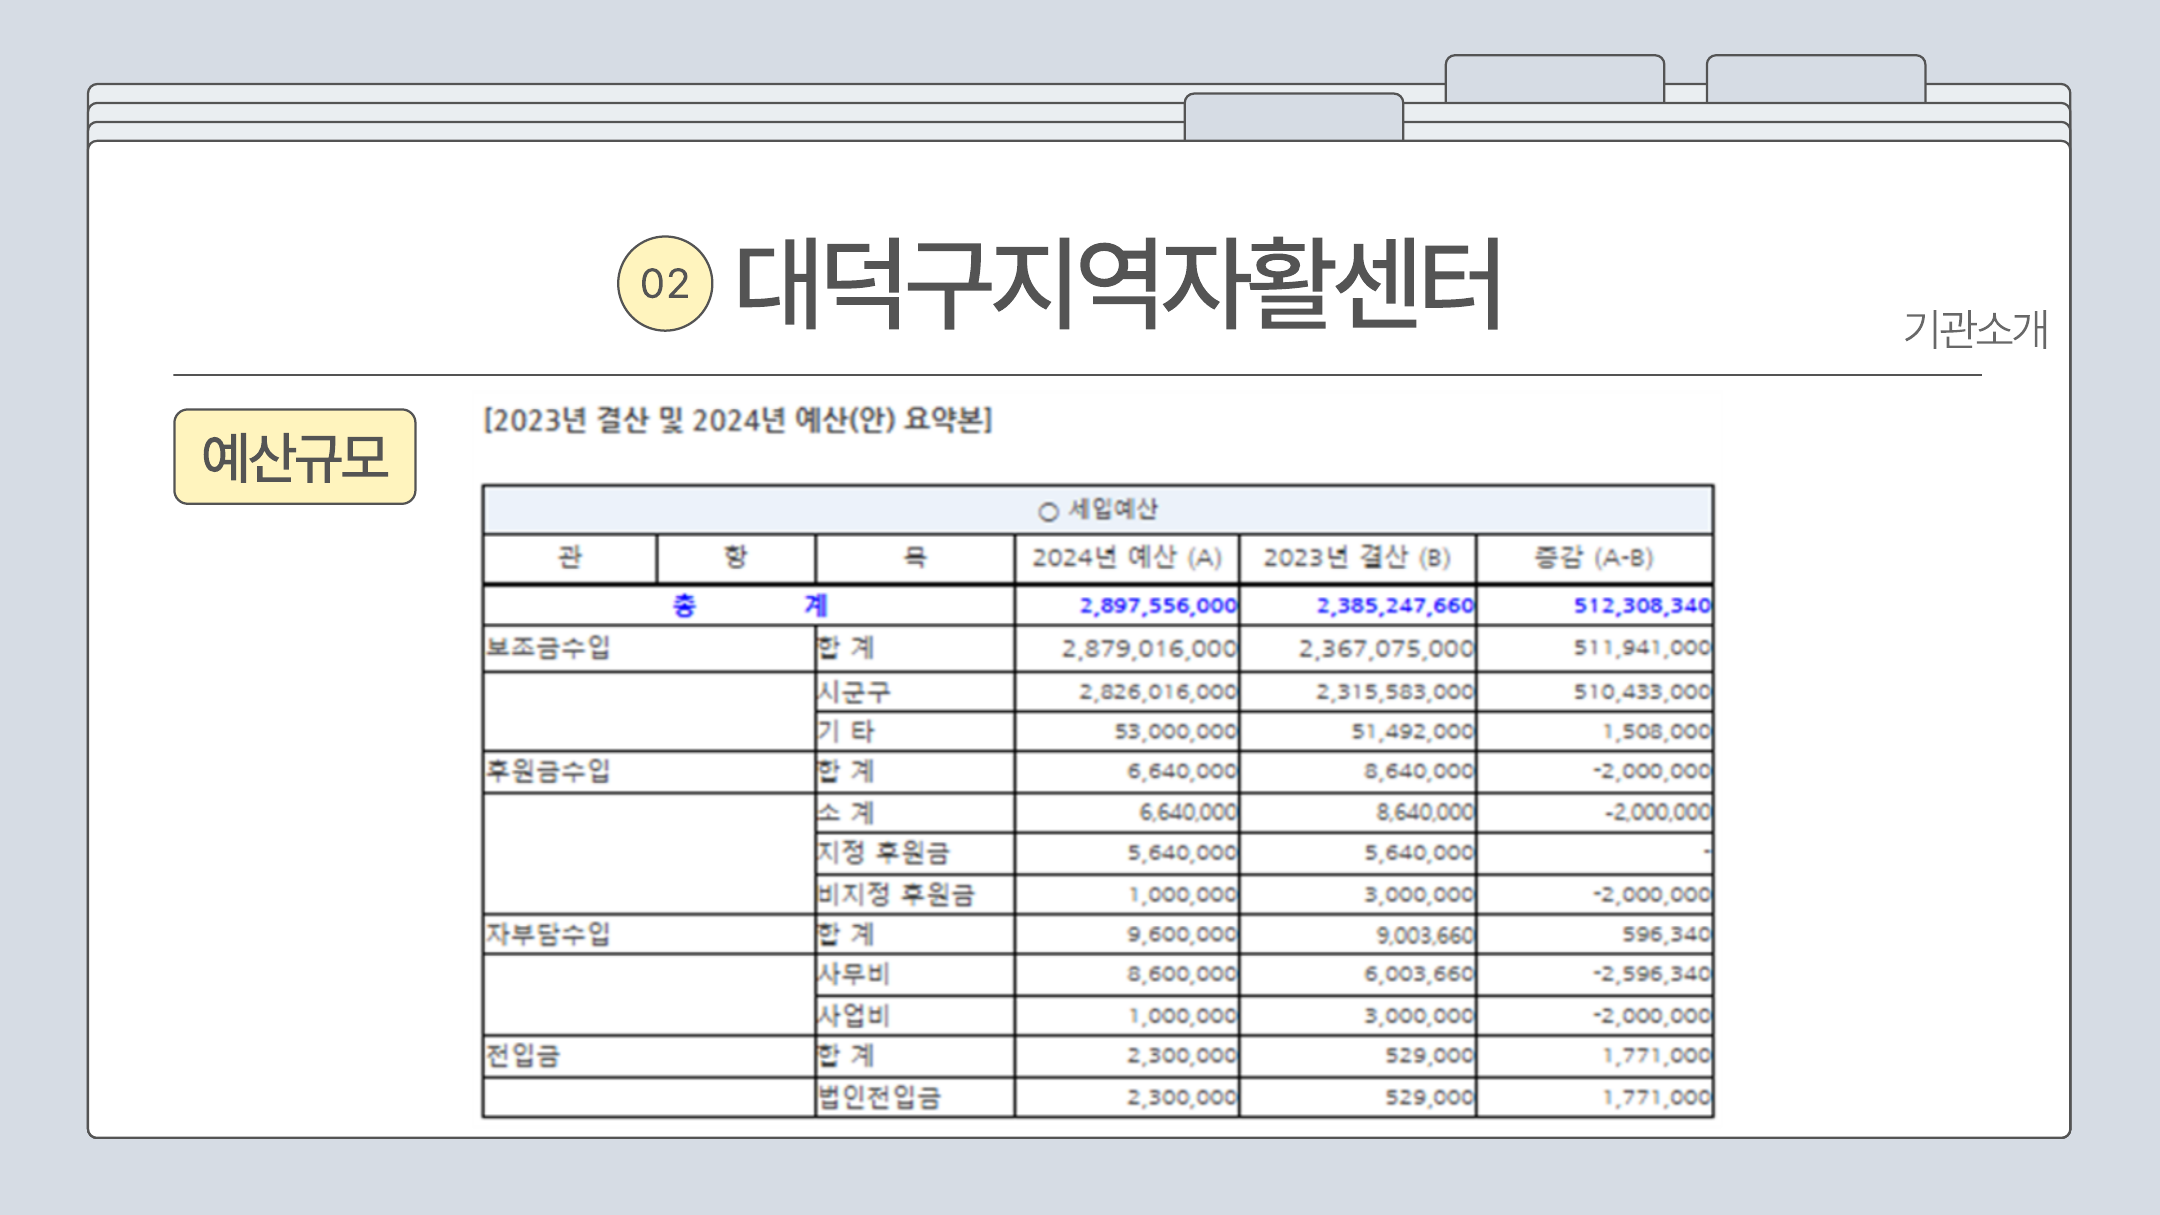Click the 증감 (A-B) header
The height and width of the screenshot is (1215, 2160).
1594,558
